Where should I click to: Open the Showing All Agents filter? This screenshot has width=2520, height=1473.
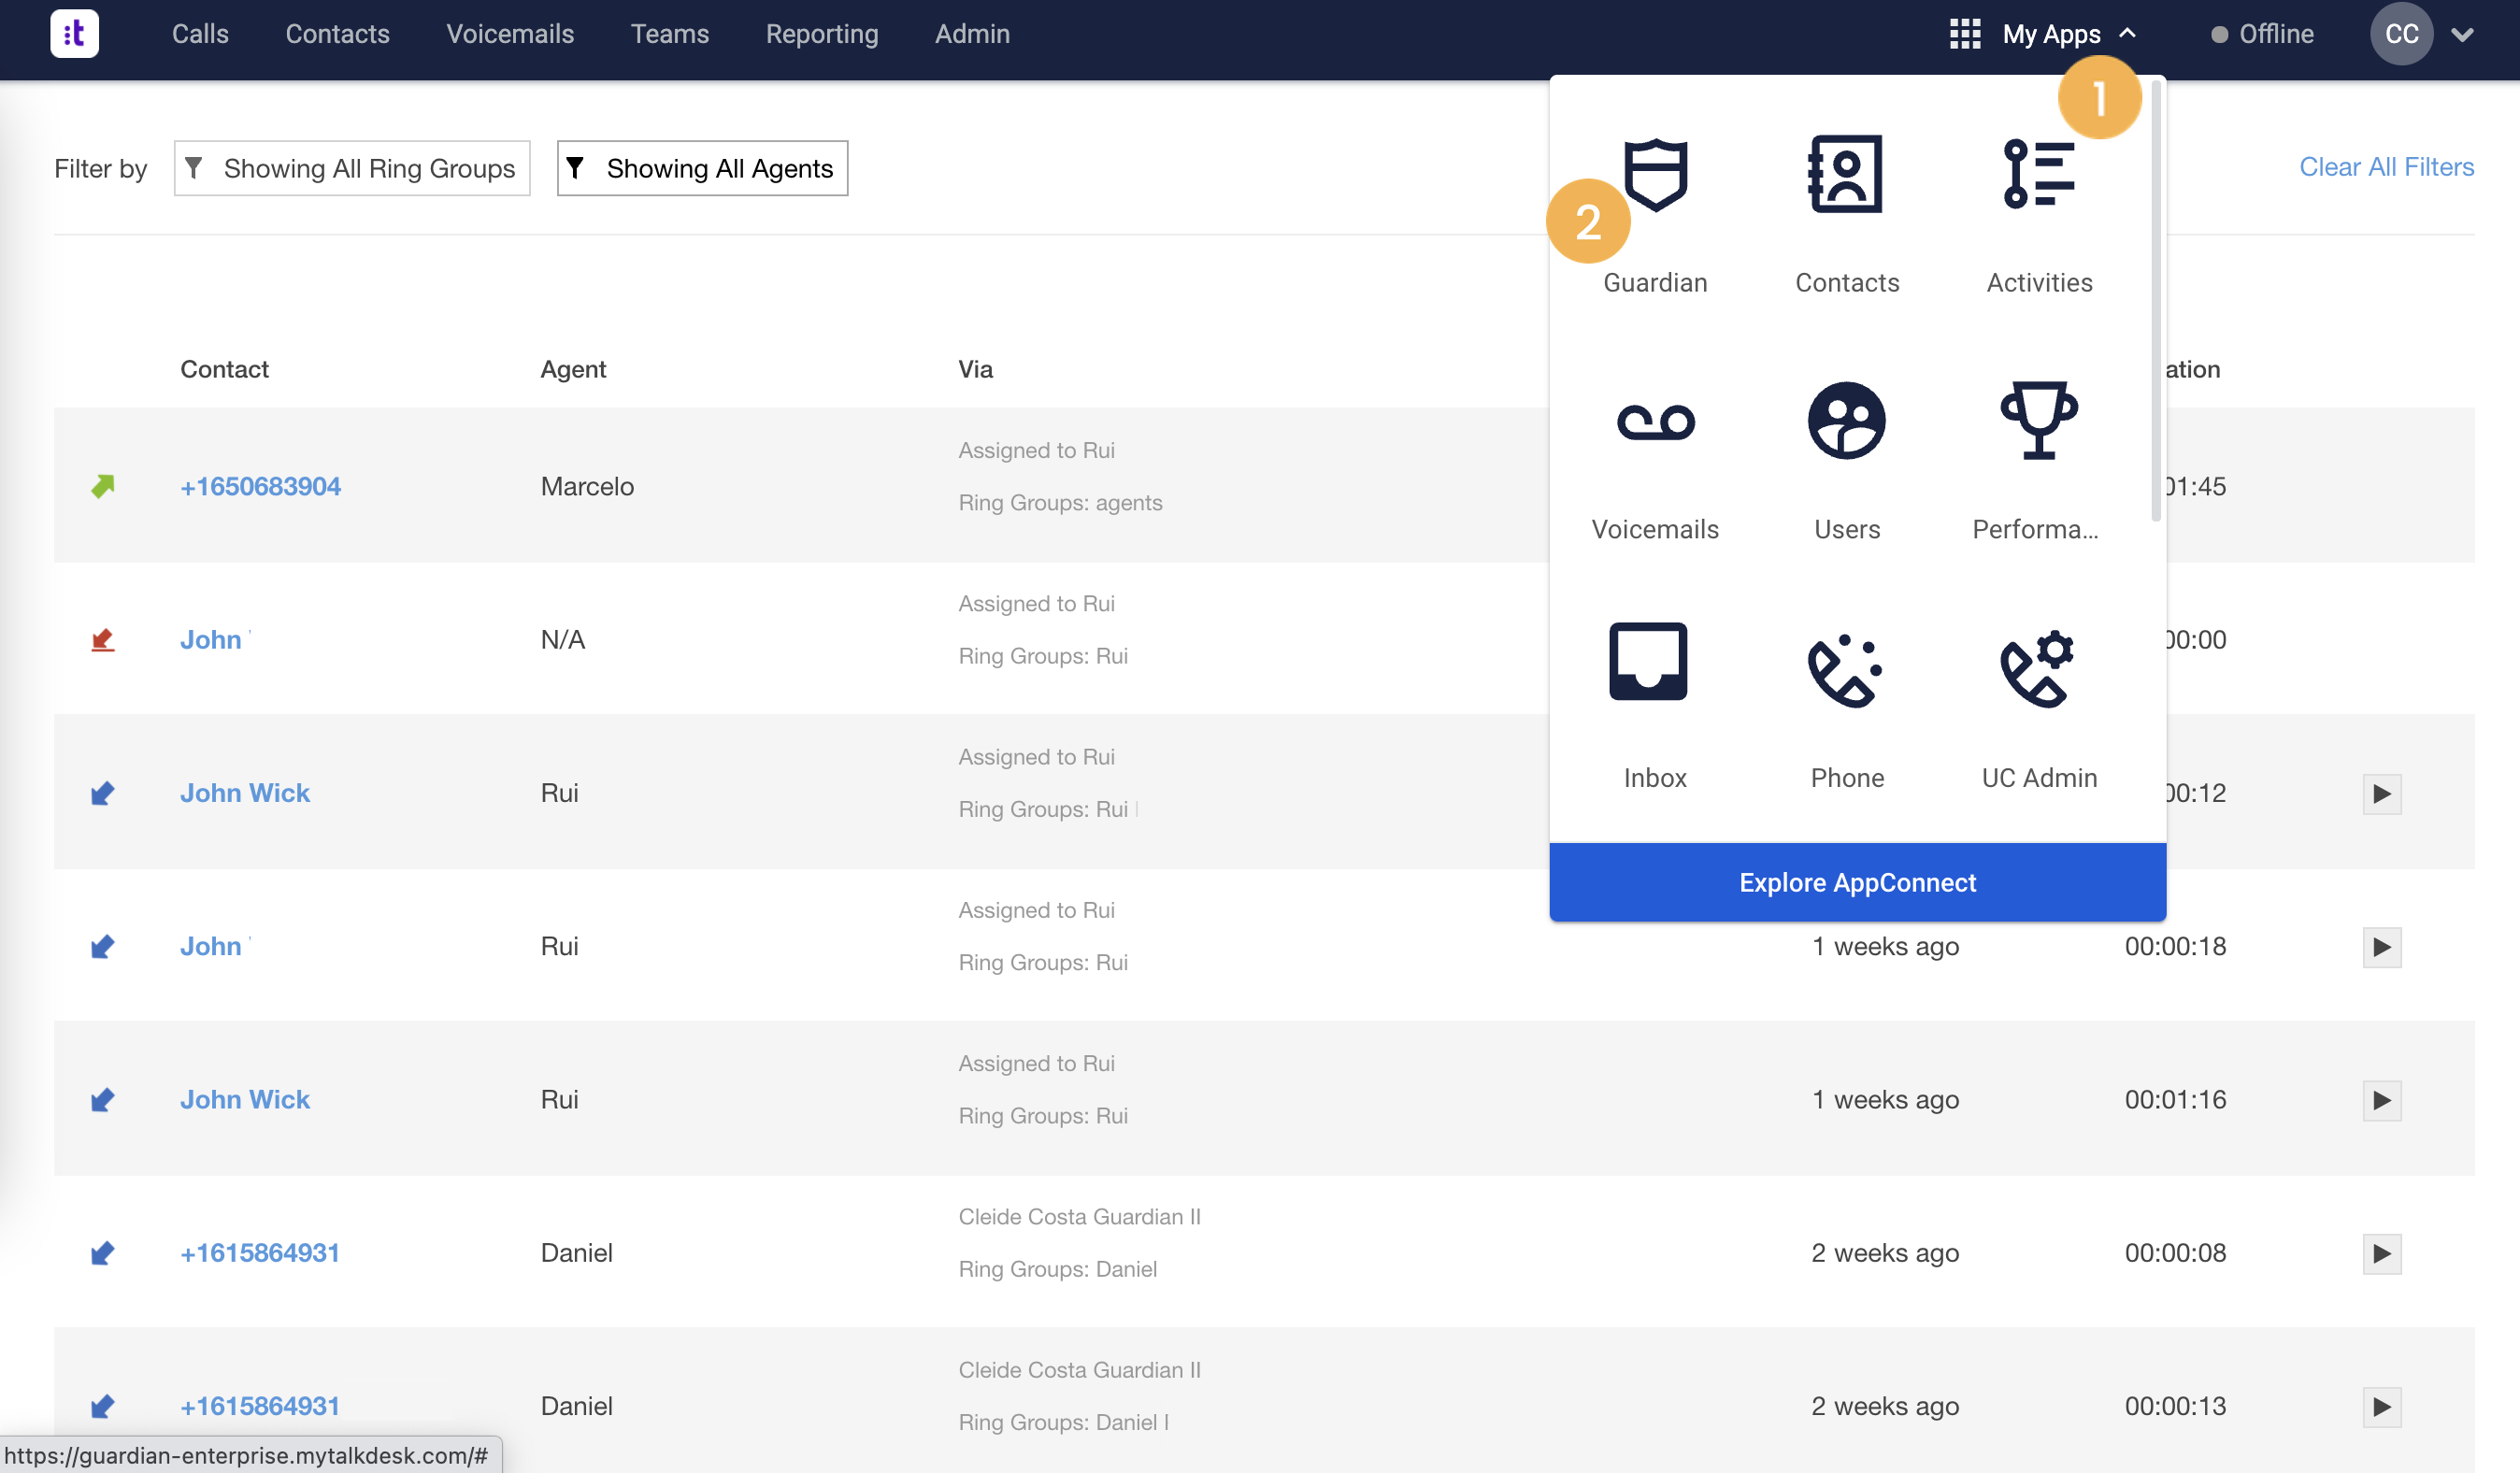pyautogui.click(x=702, y=168)
